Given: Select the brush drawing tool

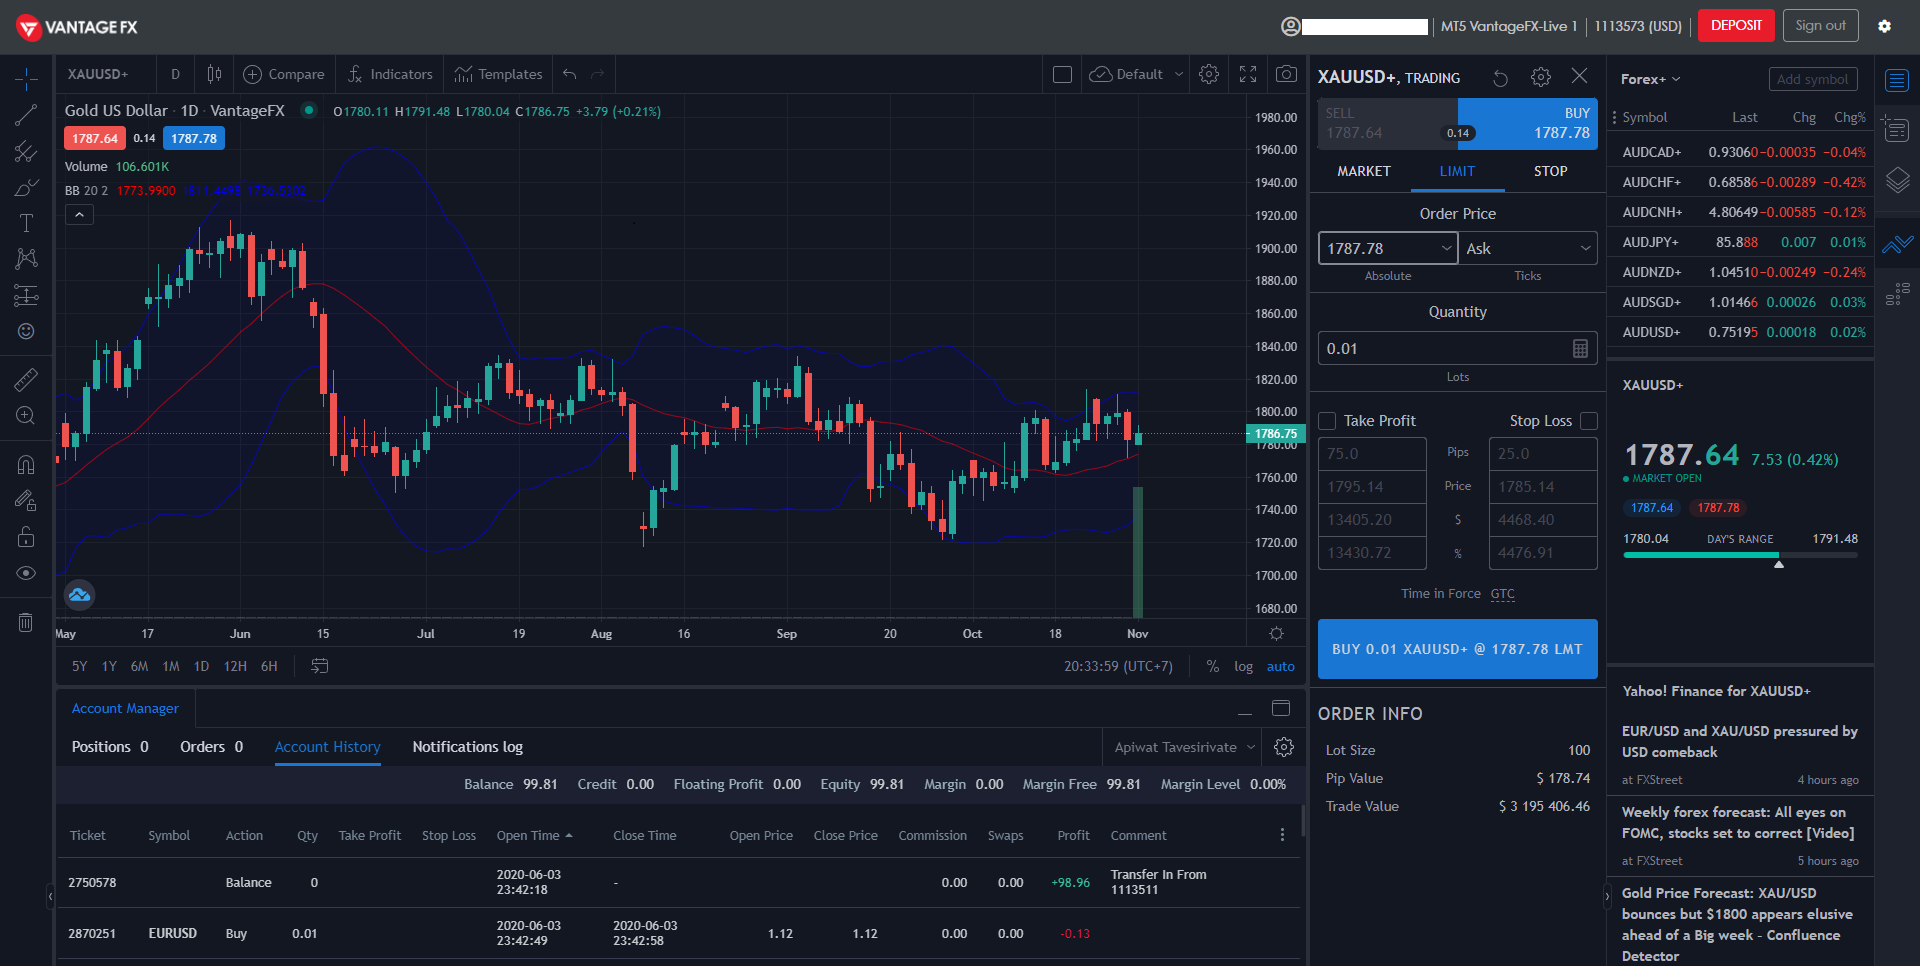Looking at the screenshot, I should (x=26, y=187).
